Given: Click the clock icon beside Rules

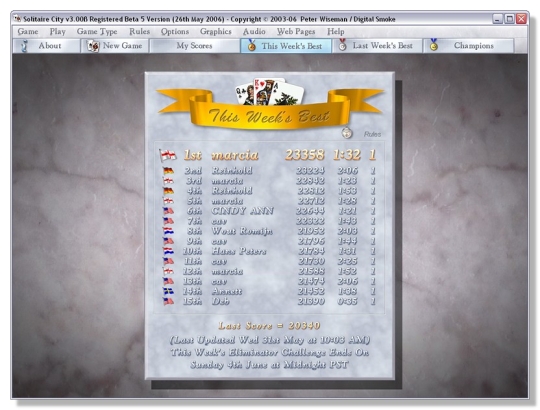Looking at the screenshot, I should pos(347,133).
